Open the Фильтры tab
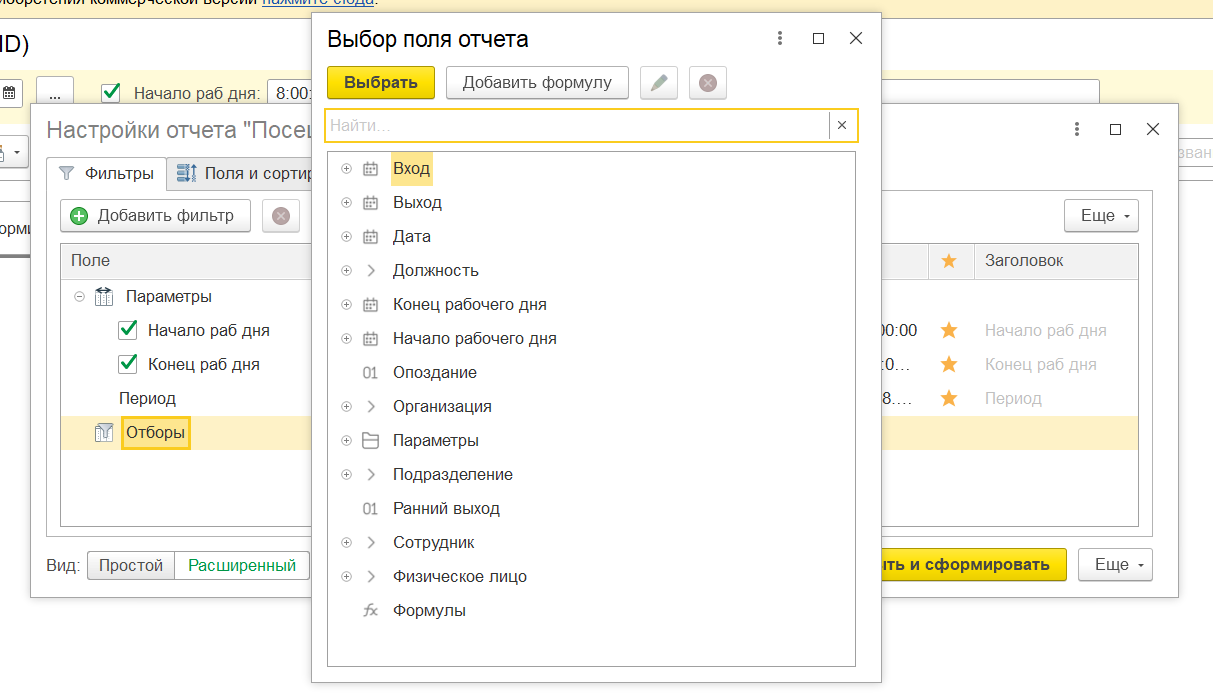The image size is (1213, 697). (x=106, y=173)
